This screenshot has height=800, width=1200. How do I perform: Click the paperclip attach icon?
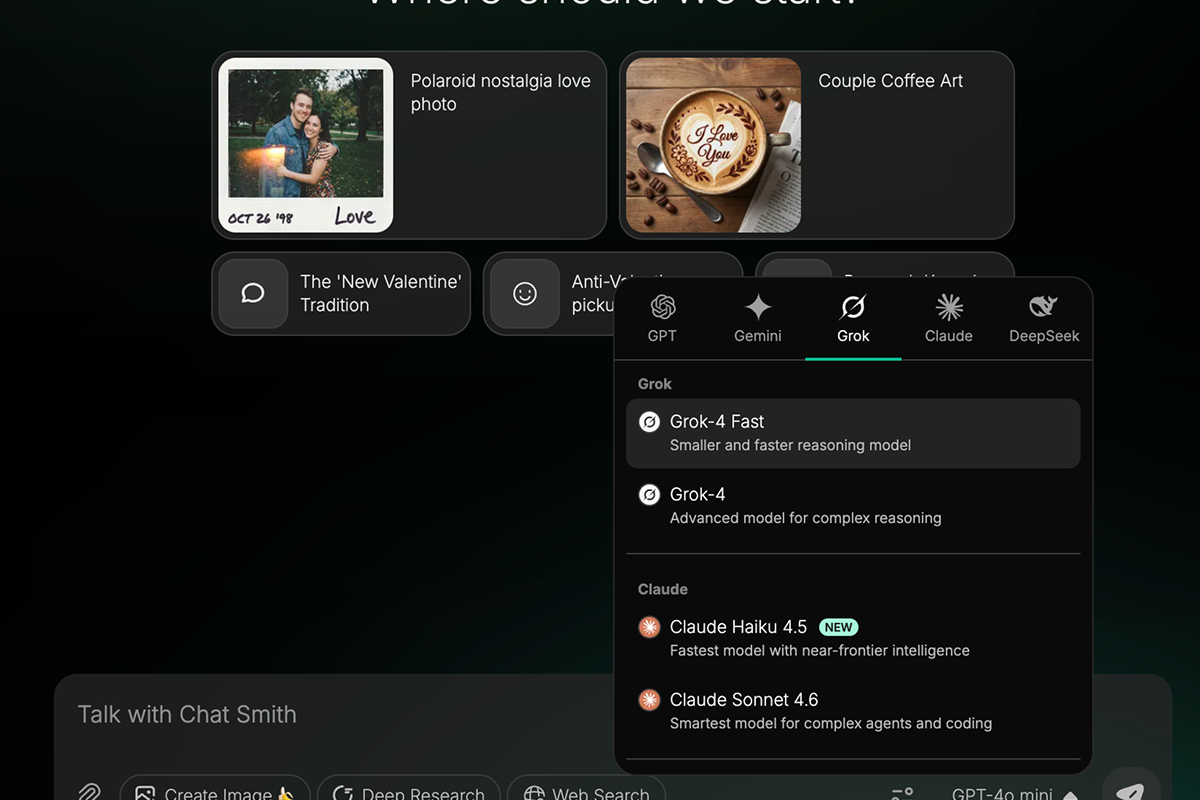(89, 793)
